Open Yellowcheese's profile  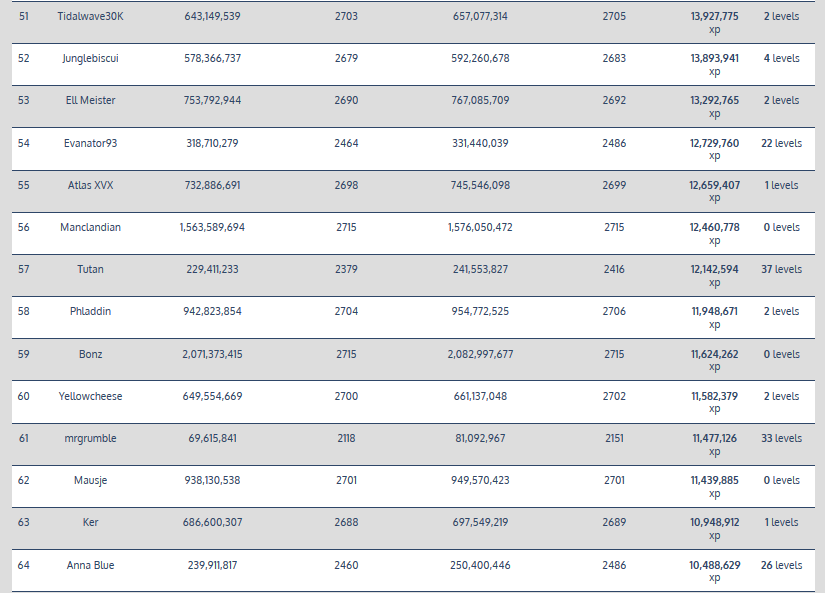[x=90, y=396]
